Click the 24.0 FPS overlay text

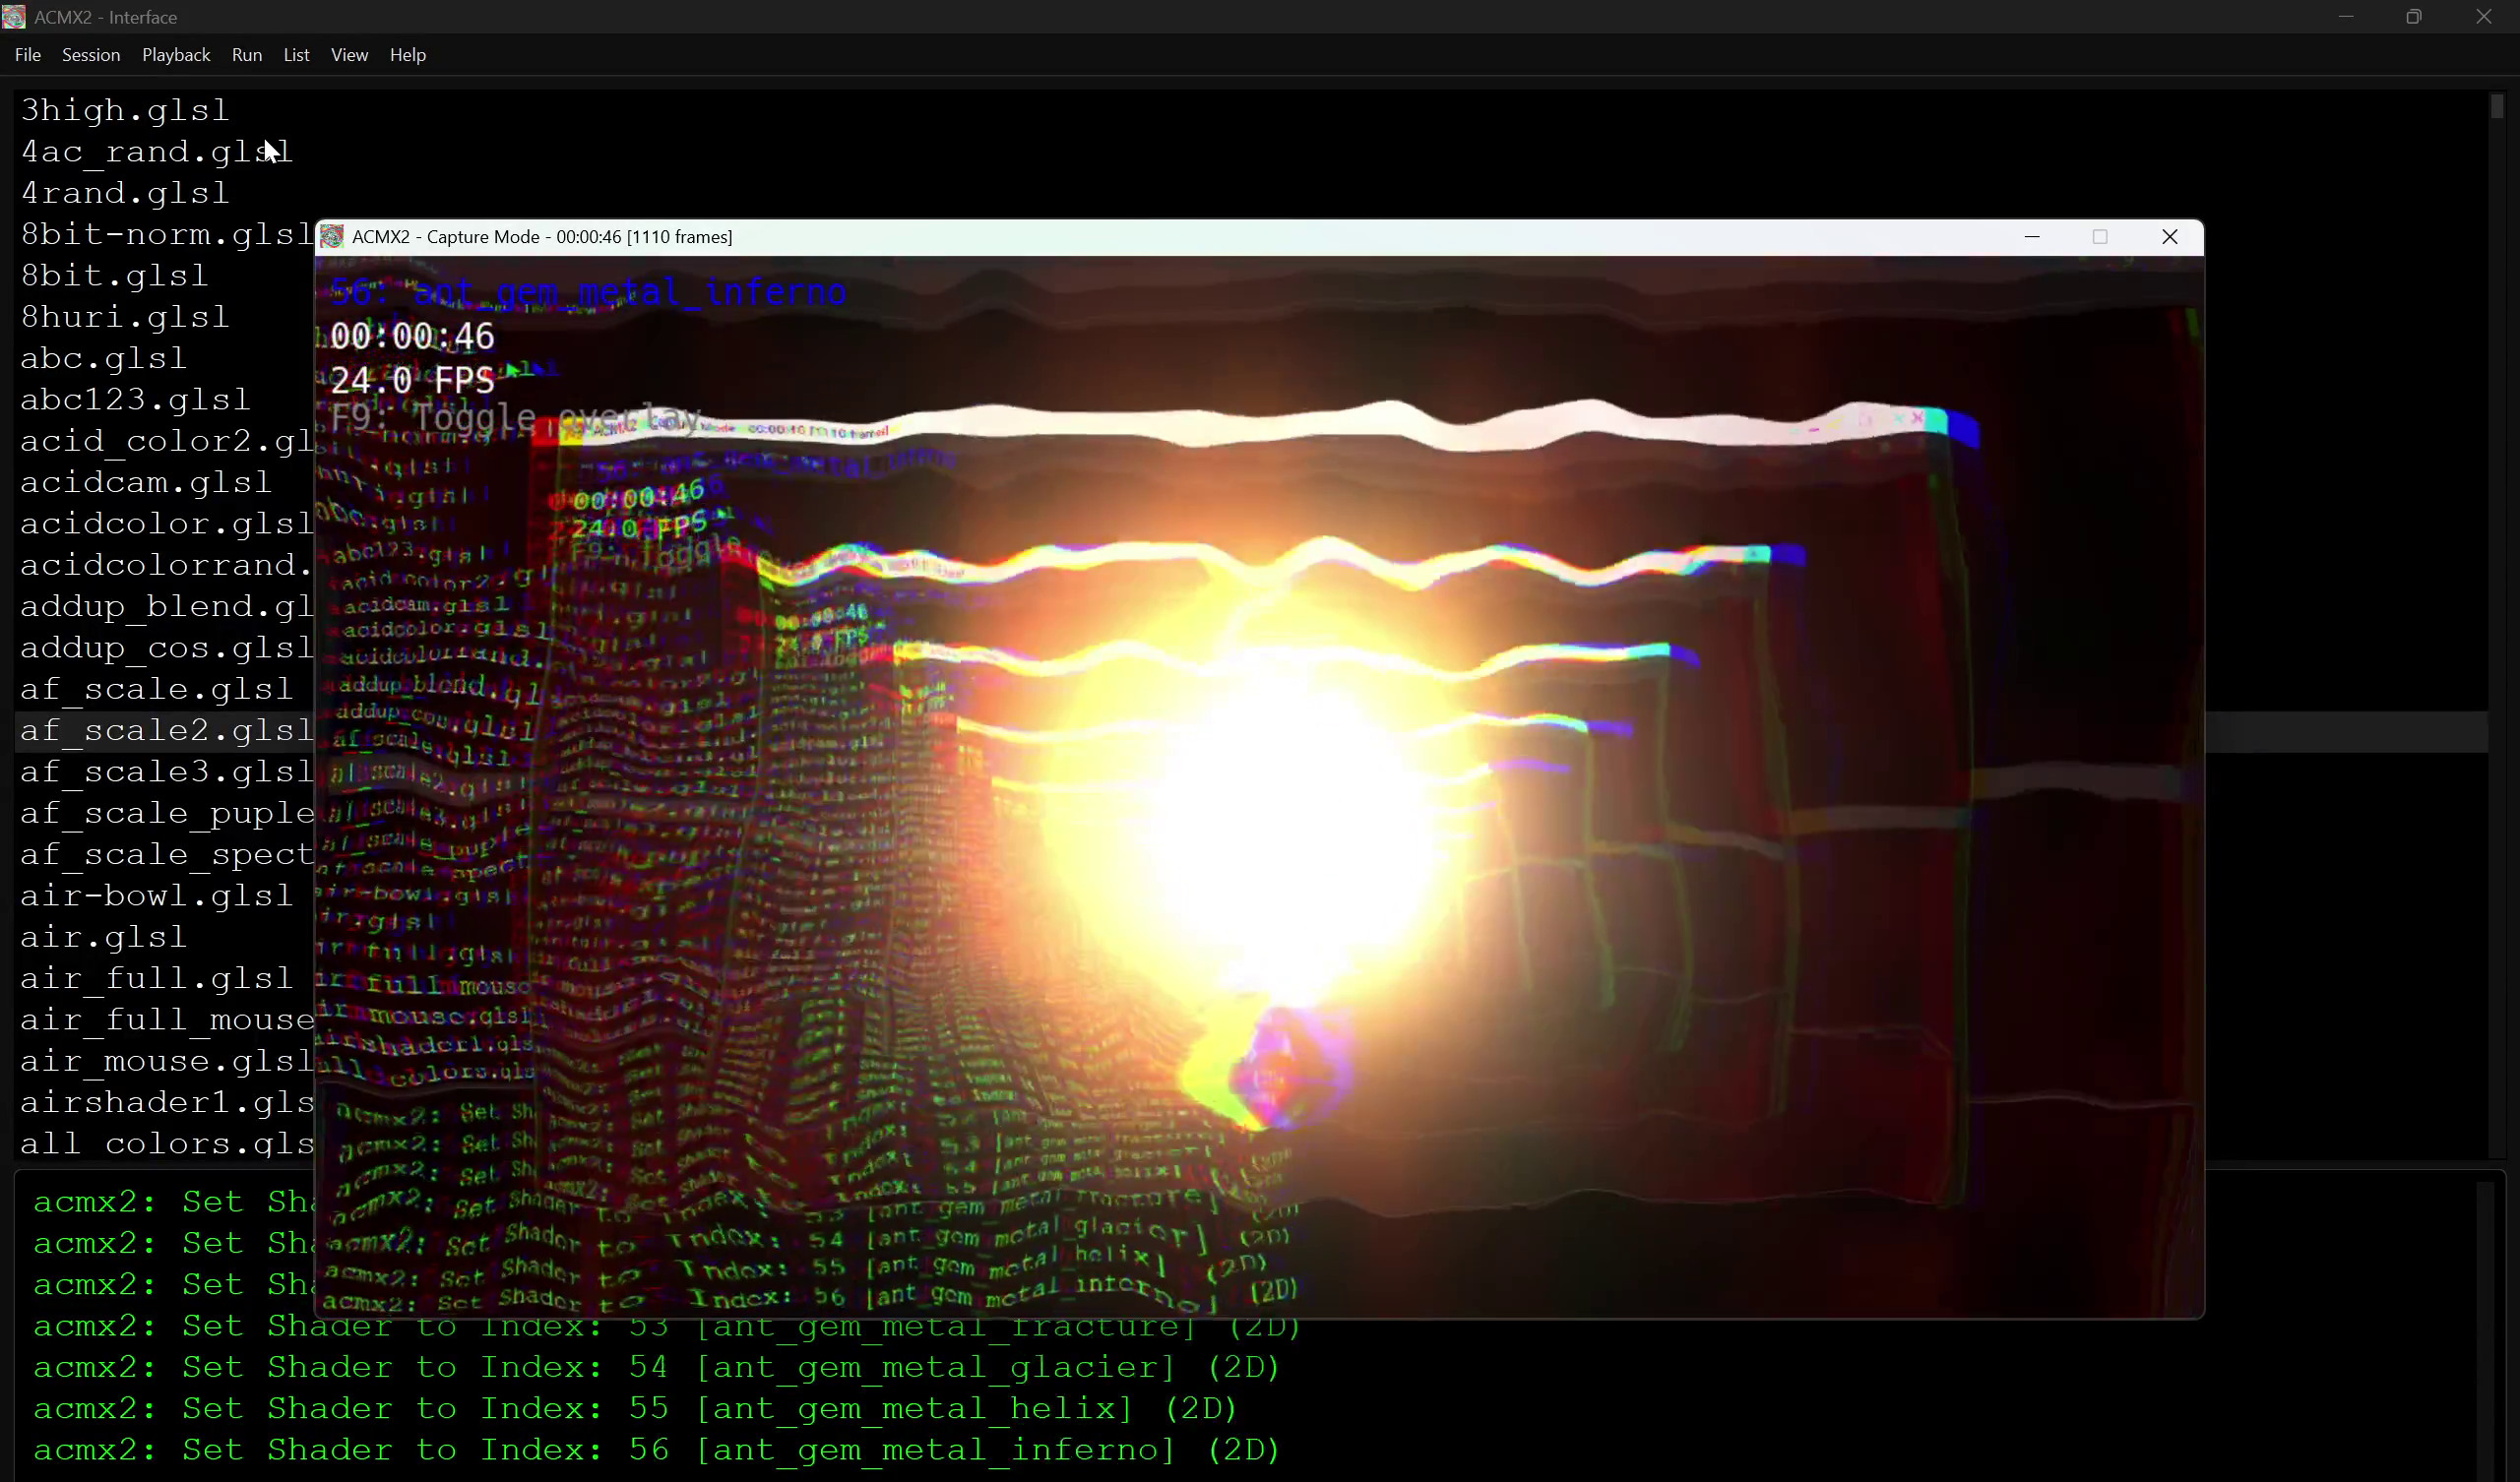(412, 380)
